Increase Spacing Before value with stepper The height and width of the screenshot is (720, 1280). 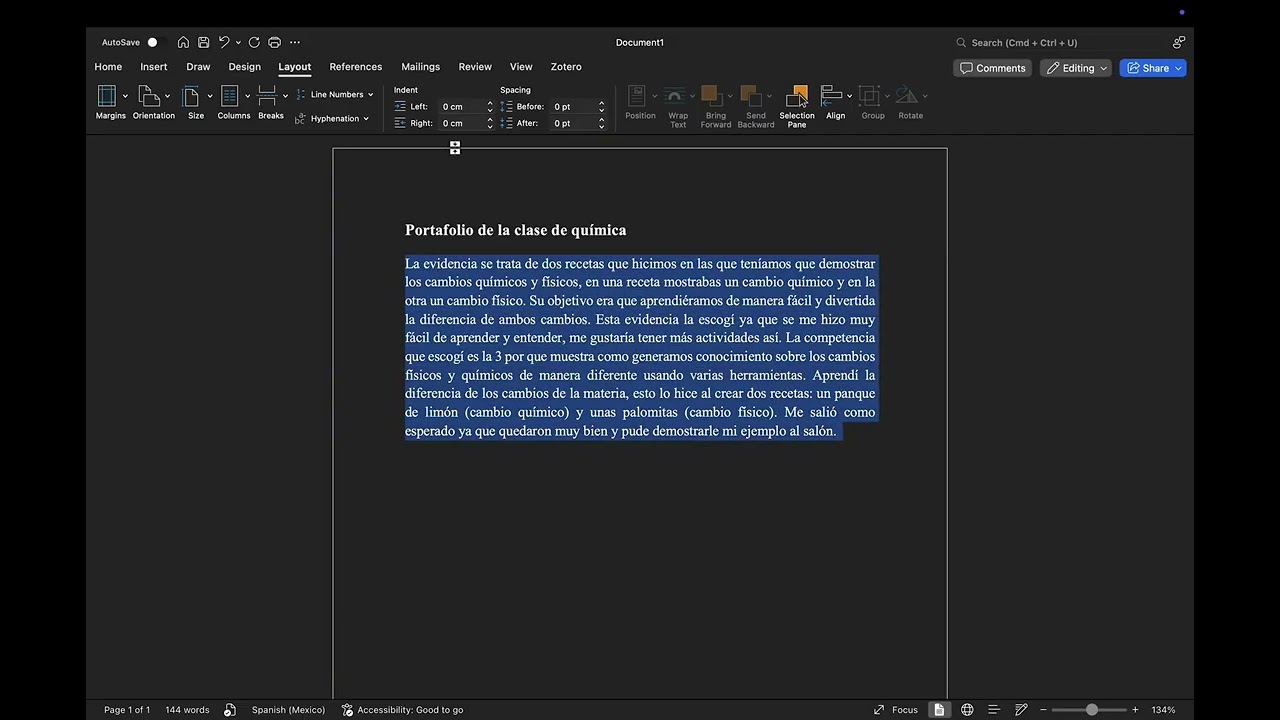pos(601,103)
